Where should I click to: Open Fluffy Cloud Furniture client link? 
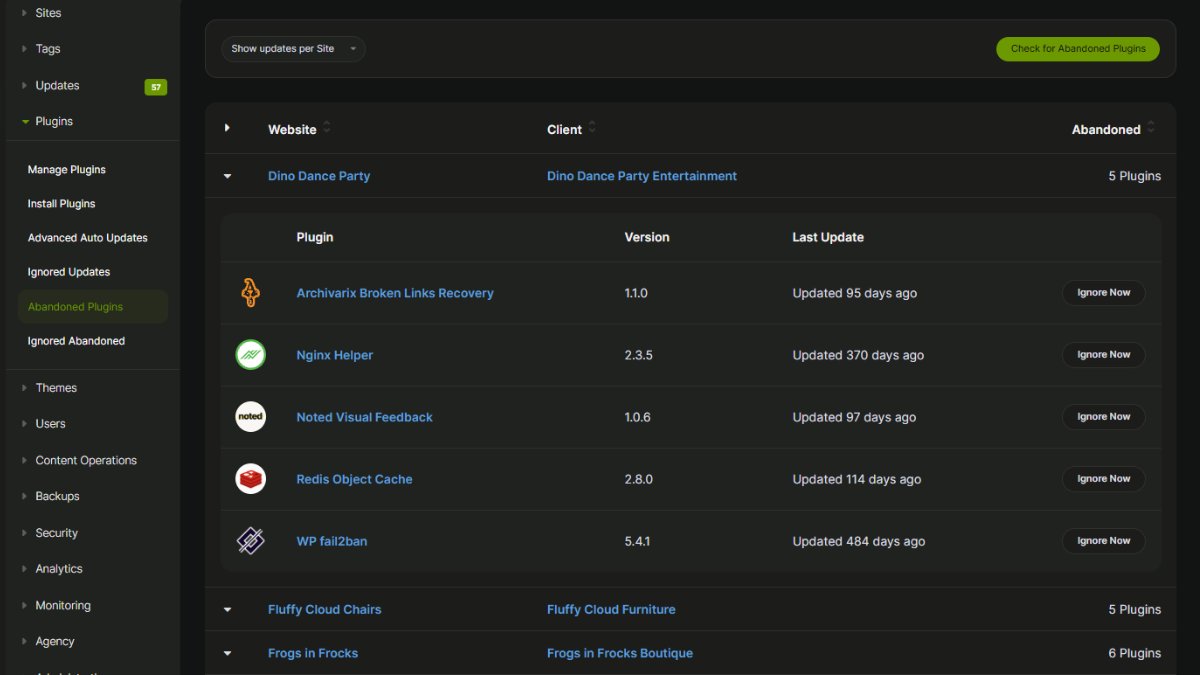point(611,609)
